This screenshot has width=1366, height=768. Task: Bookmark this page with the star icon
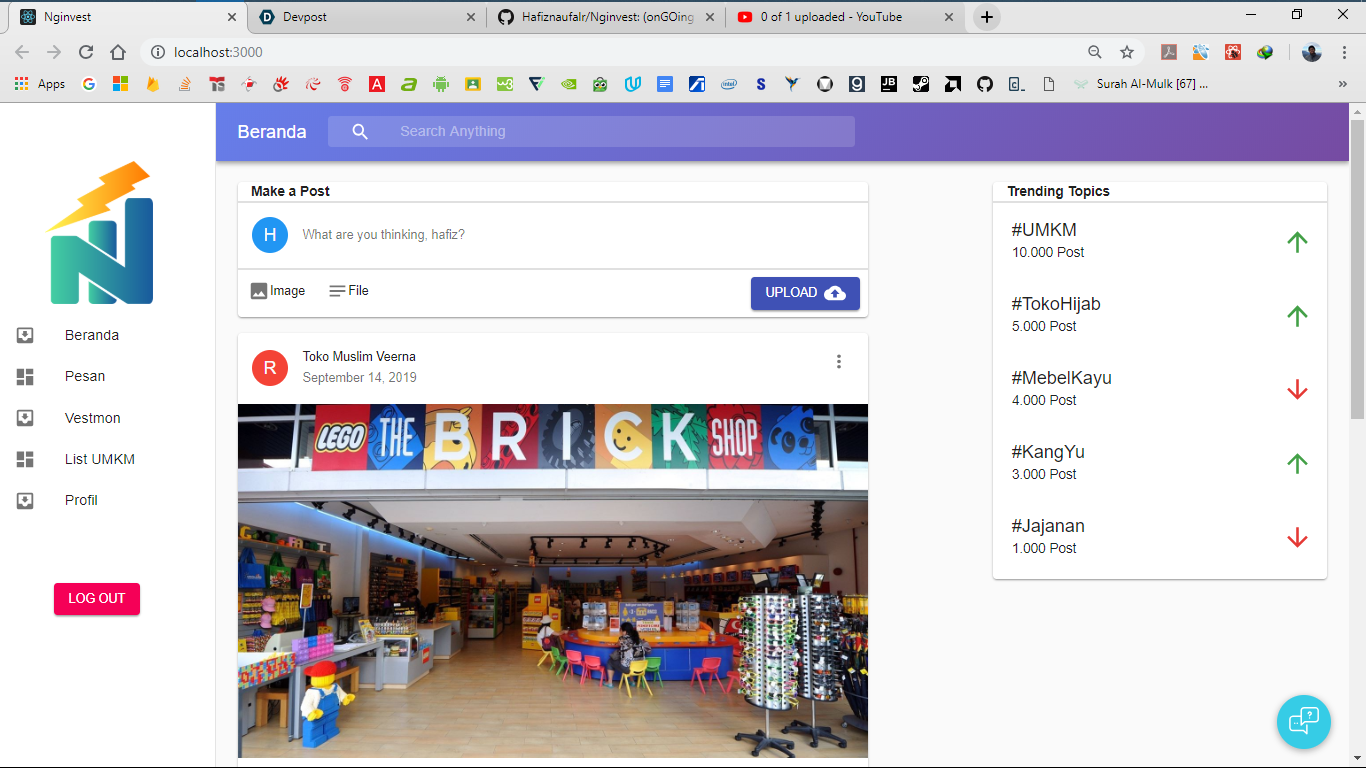click(x=1127, y=52)
